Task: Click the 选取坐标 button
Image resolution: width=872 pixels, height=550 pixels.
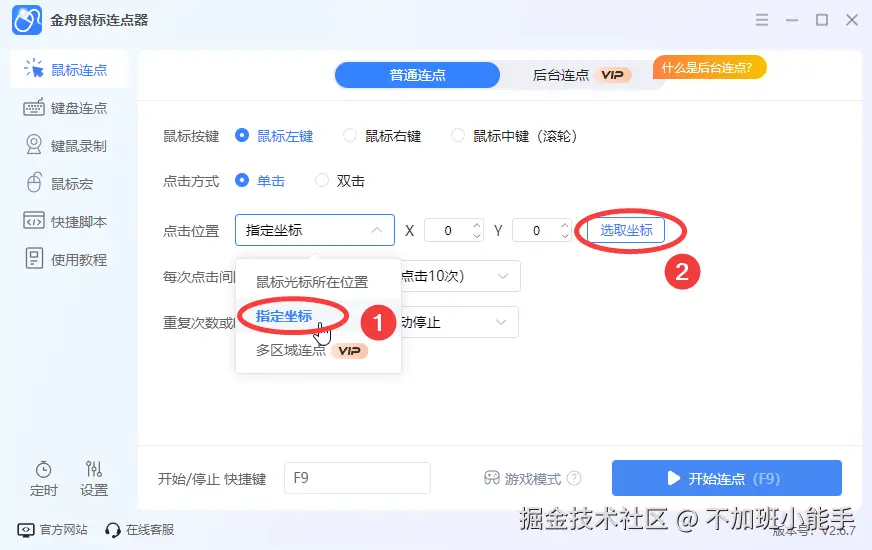Action: coord(626,230)
